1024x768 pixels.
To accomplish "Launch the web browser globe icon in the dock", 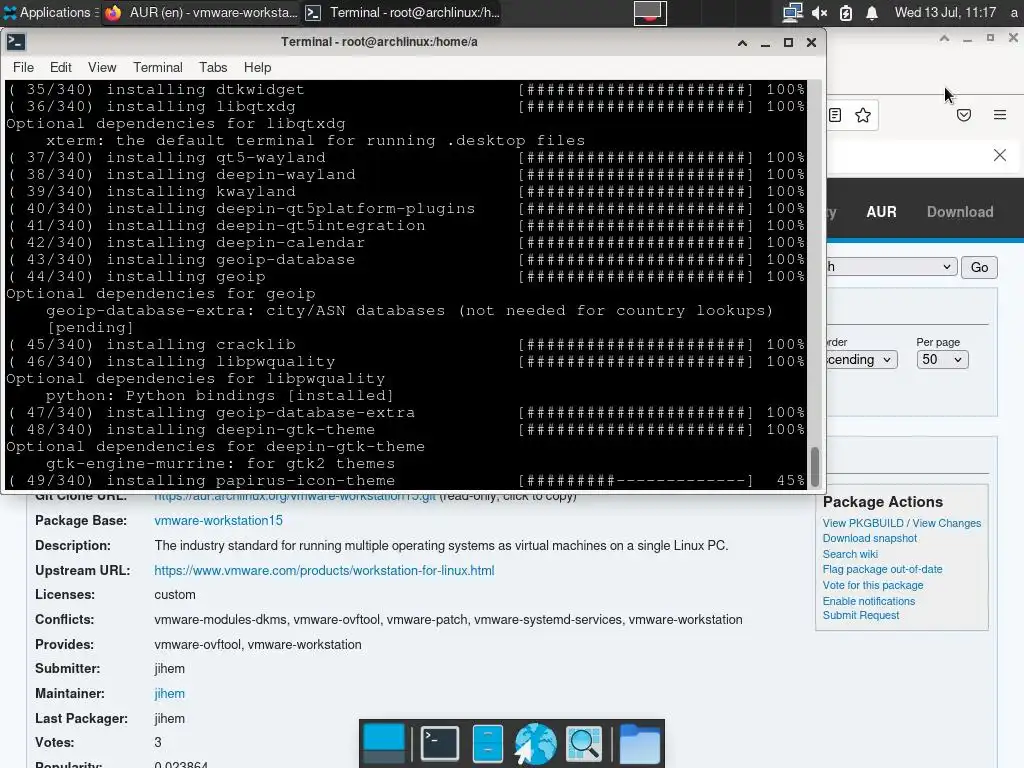I will point(536,744).
